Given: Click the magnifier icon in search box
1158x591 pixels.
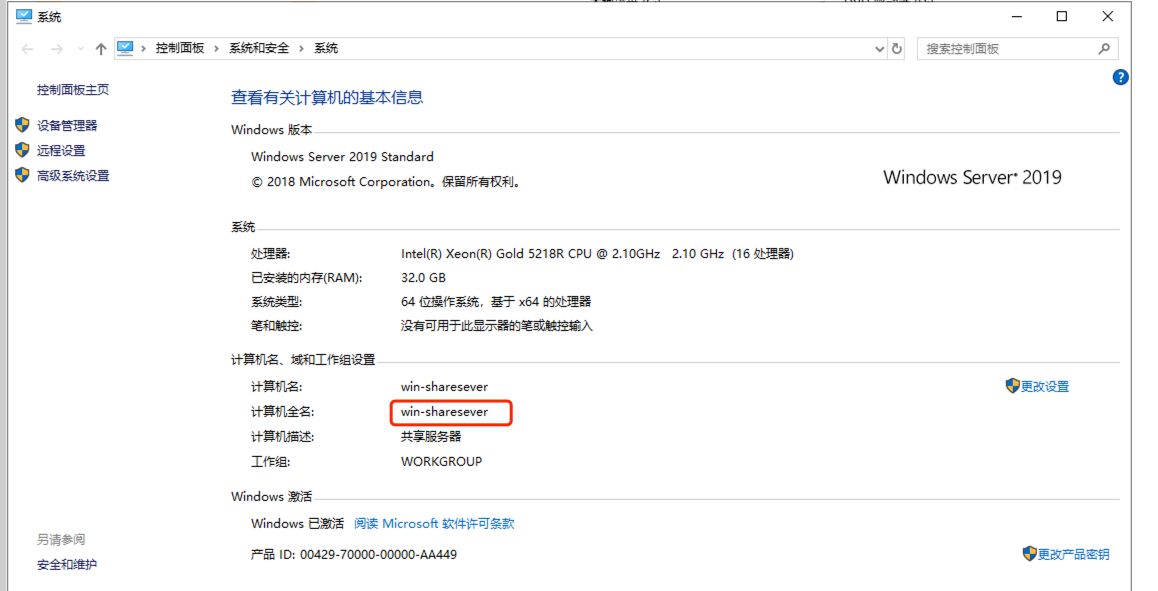Looking at the screenshot, I should (x=1104, y=49).
